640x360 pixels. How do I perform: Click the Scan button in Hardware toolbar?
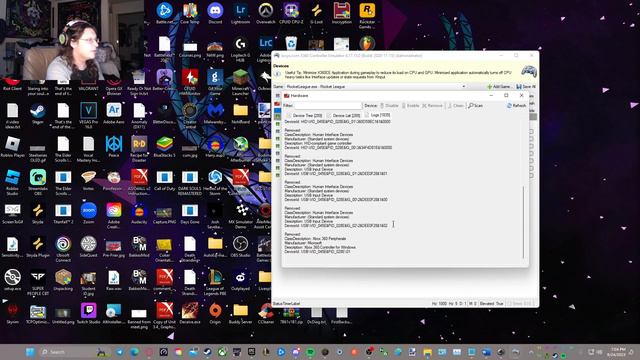click(x=476, y=106)
